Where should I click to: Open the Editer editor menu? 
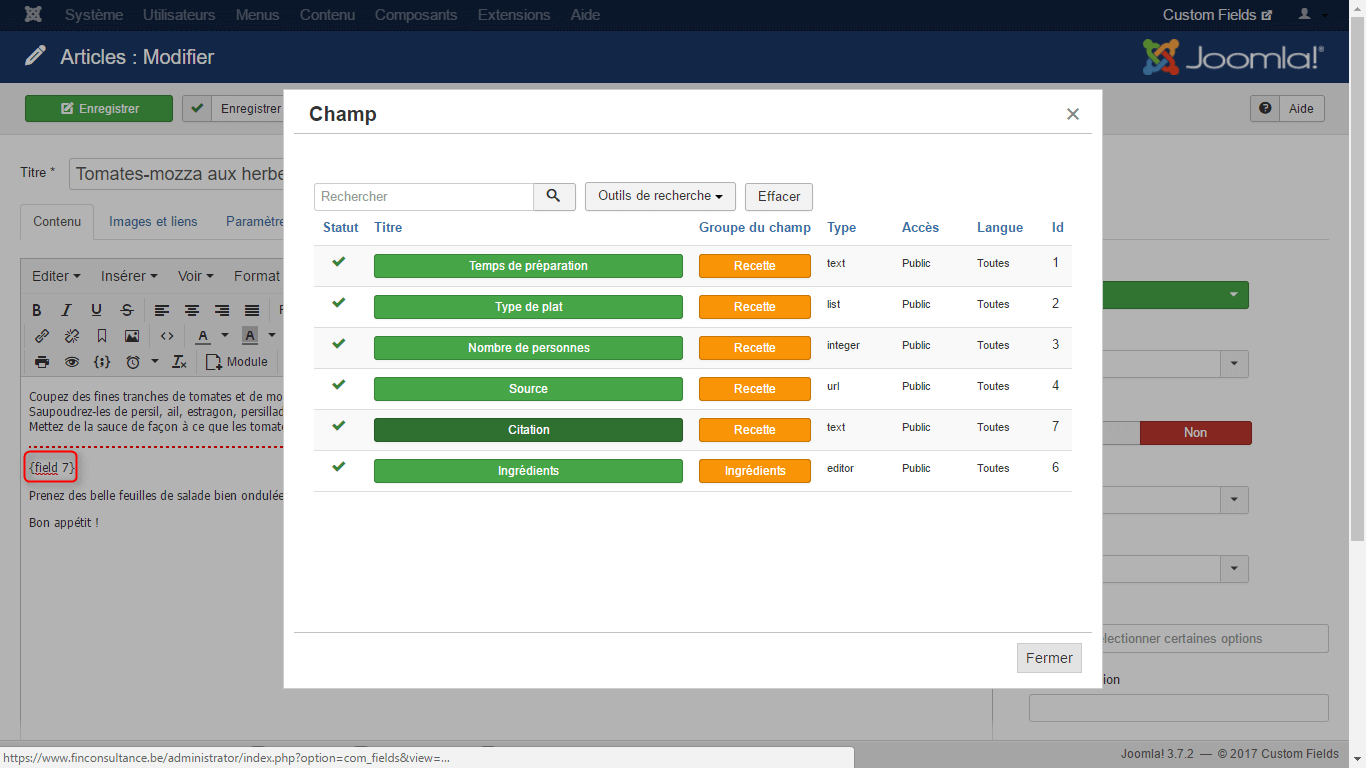point(57,276)
